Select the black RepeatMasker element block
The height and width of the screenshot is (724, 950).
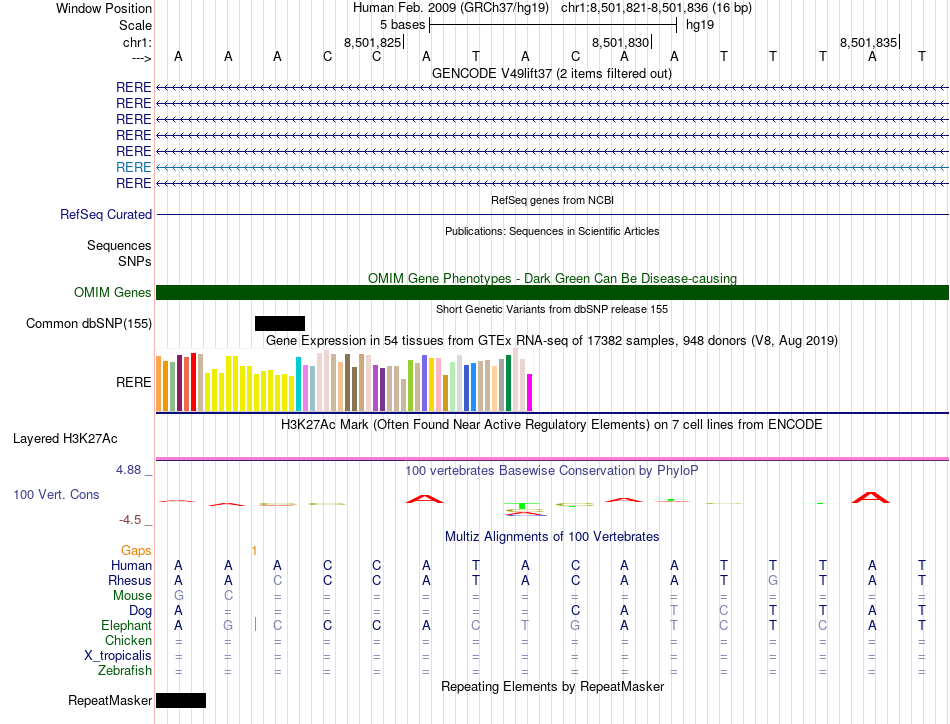[181, 700]
